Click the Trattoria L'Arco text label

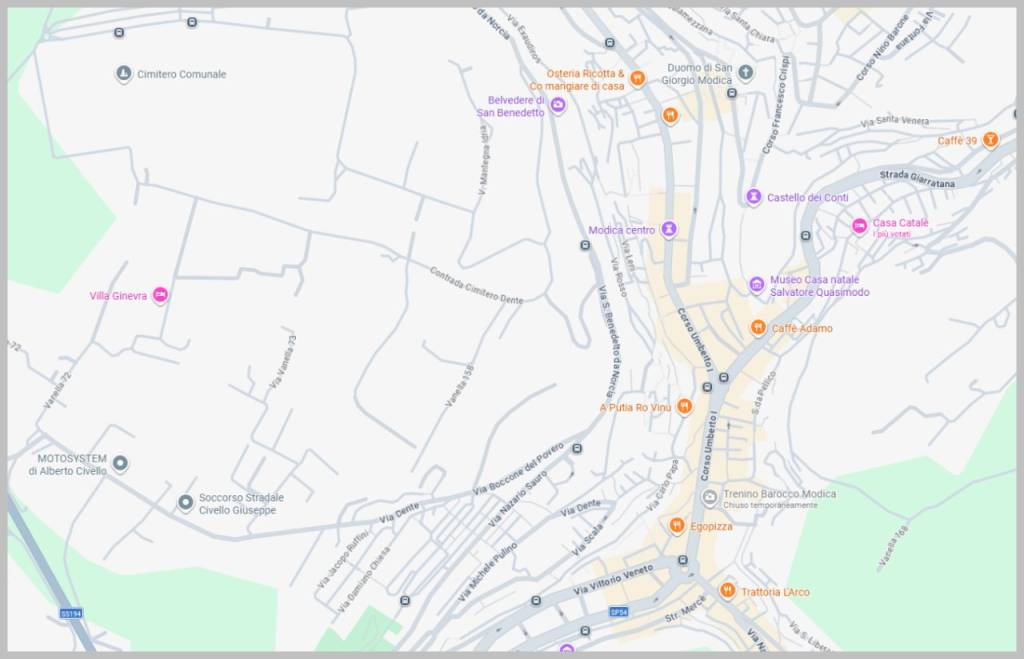(775, 592)
